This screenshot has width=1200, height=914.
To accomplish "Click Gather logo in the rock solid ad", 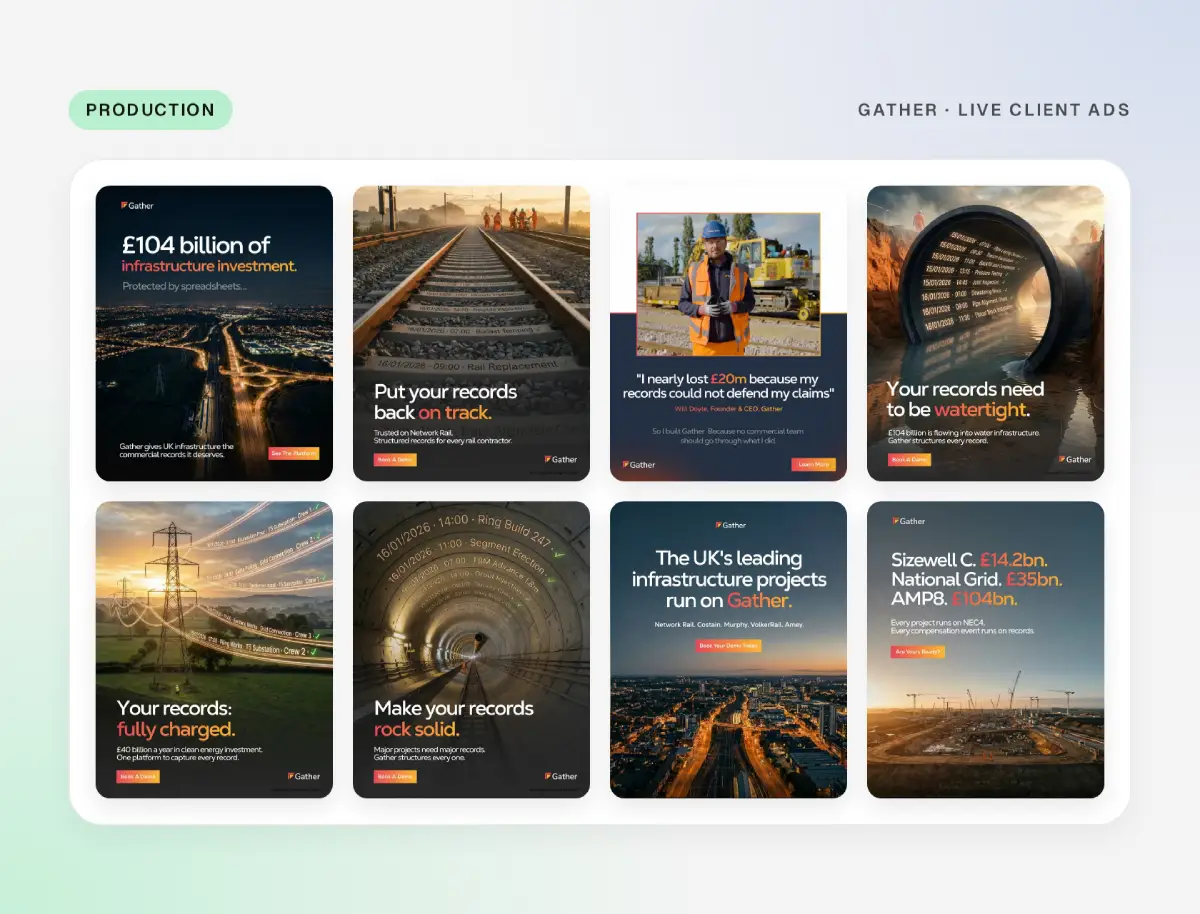I will (561, 776).
